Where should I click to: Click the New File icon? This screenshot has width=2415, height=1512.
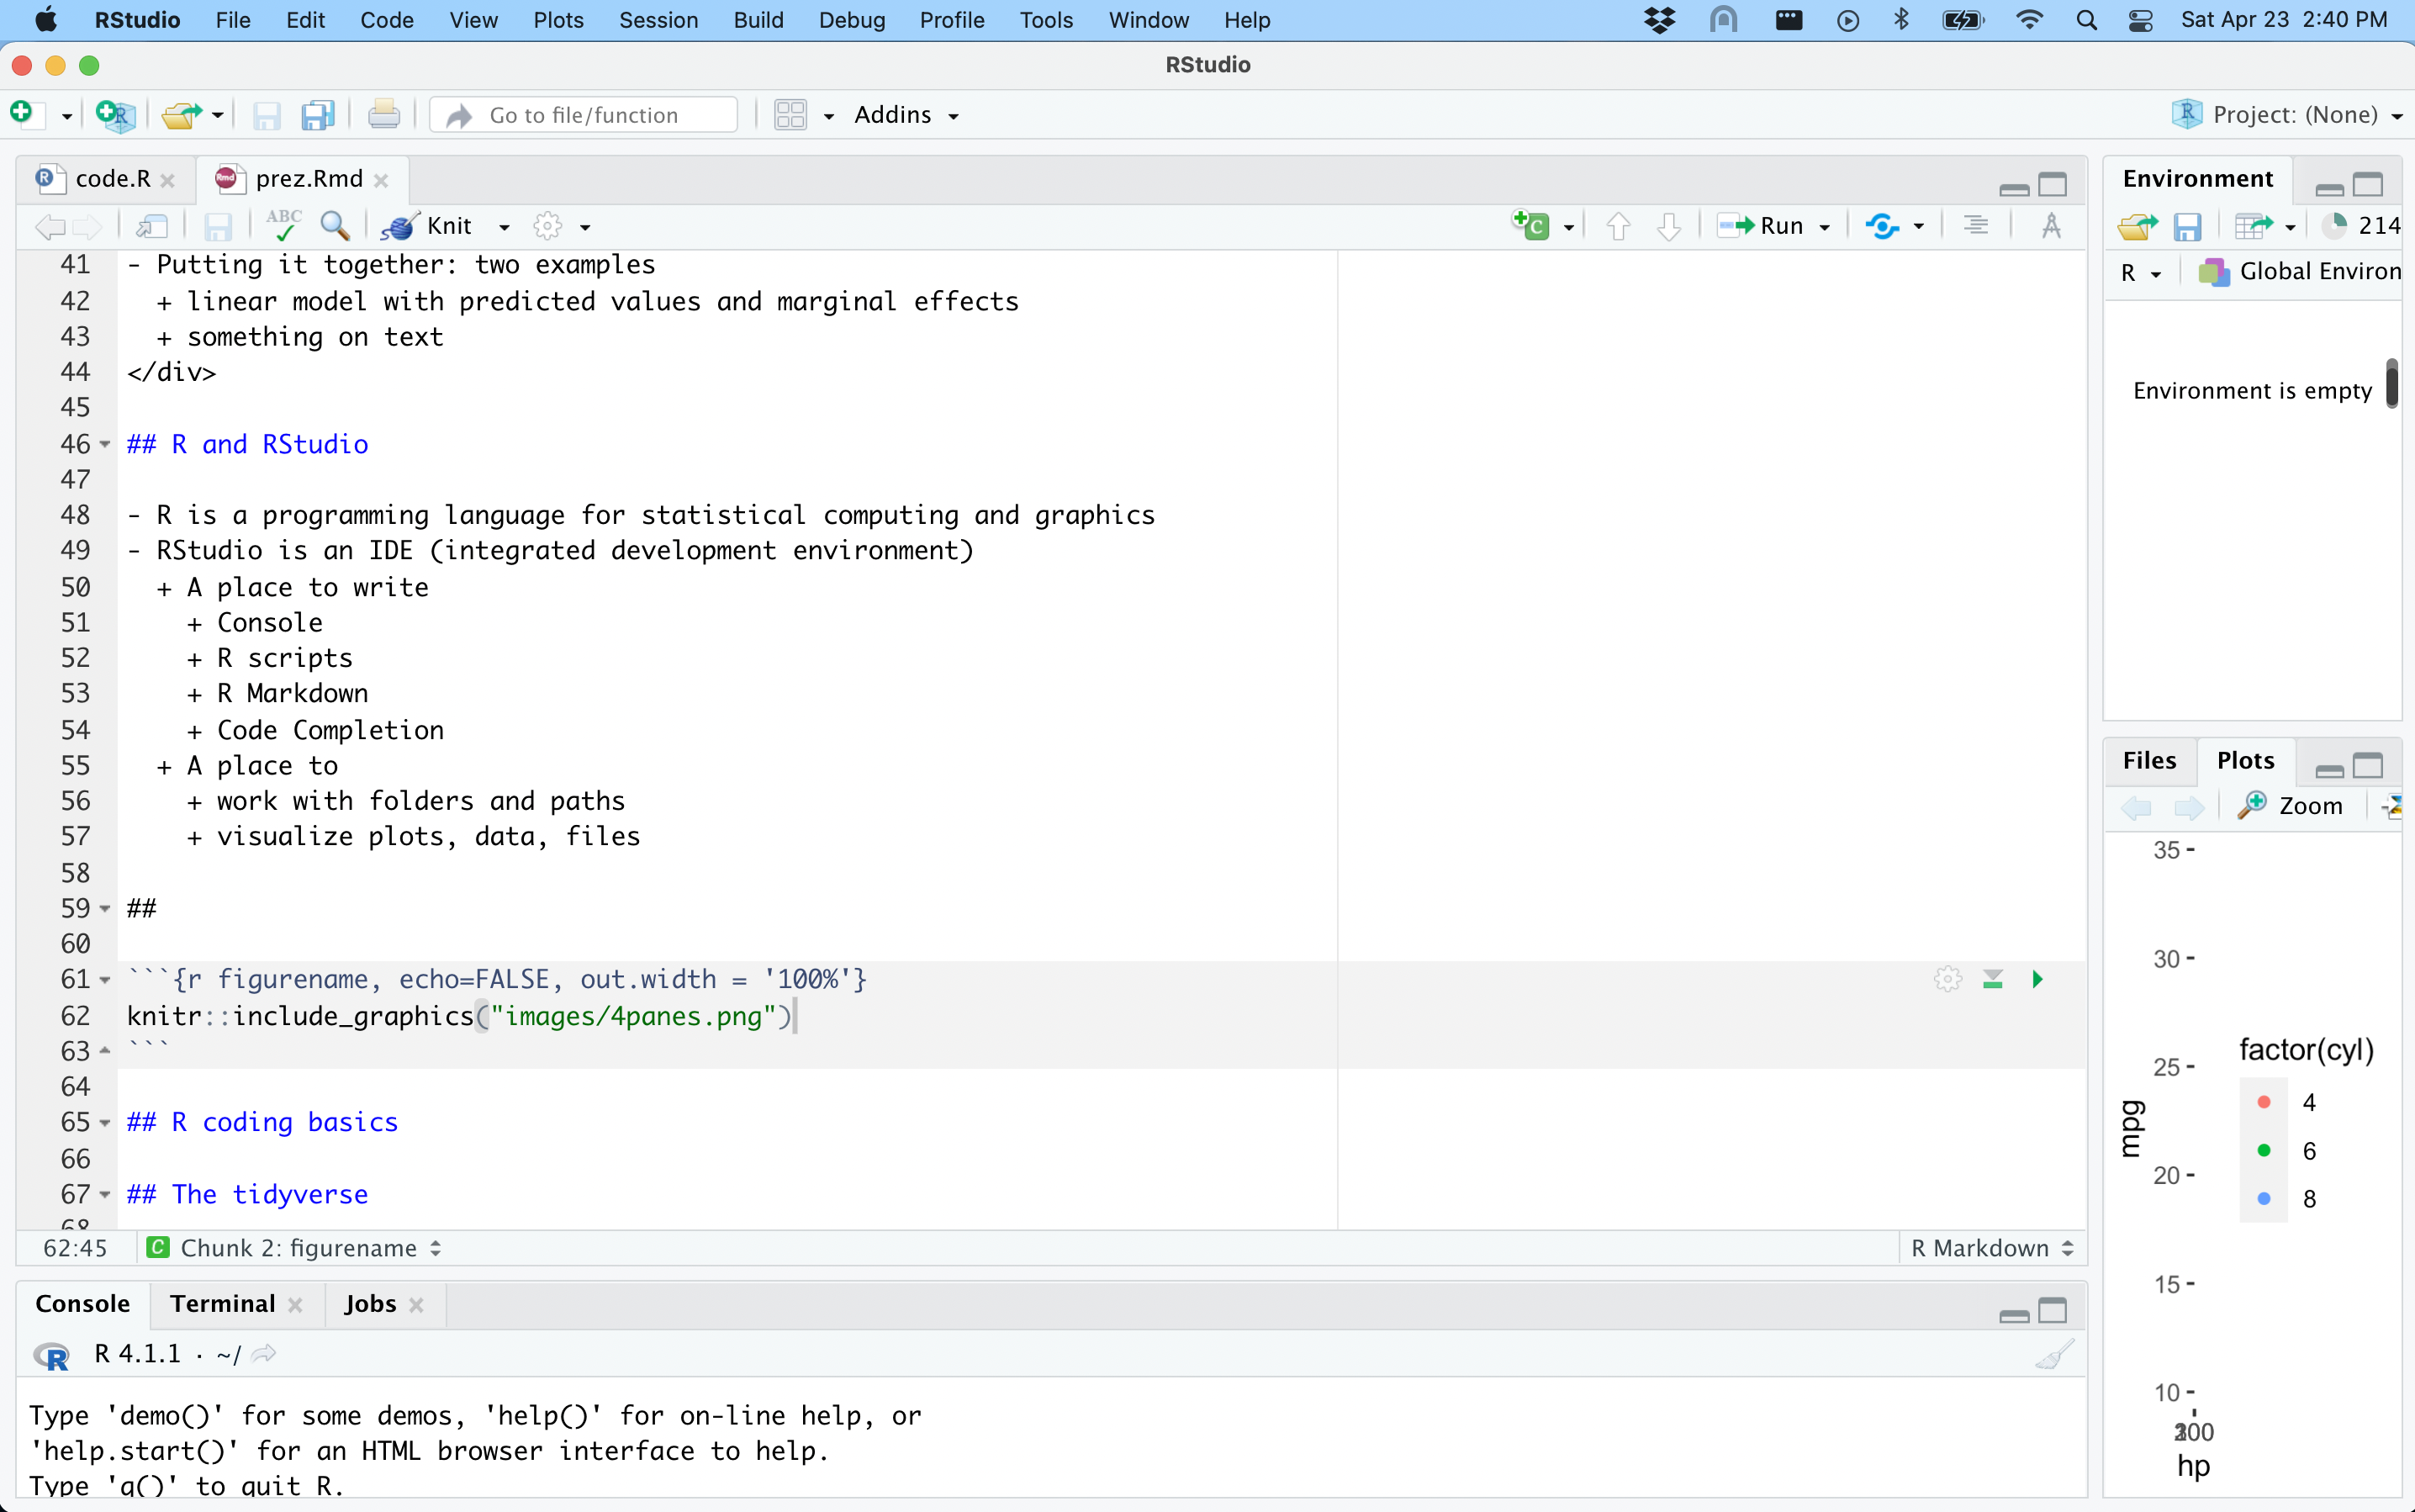click(24, 114)
